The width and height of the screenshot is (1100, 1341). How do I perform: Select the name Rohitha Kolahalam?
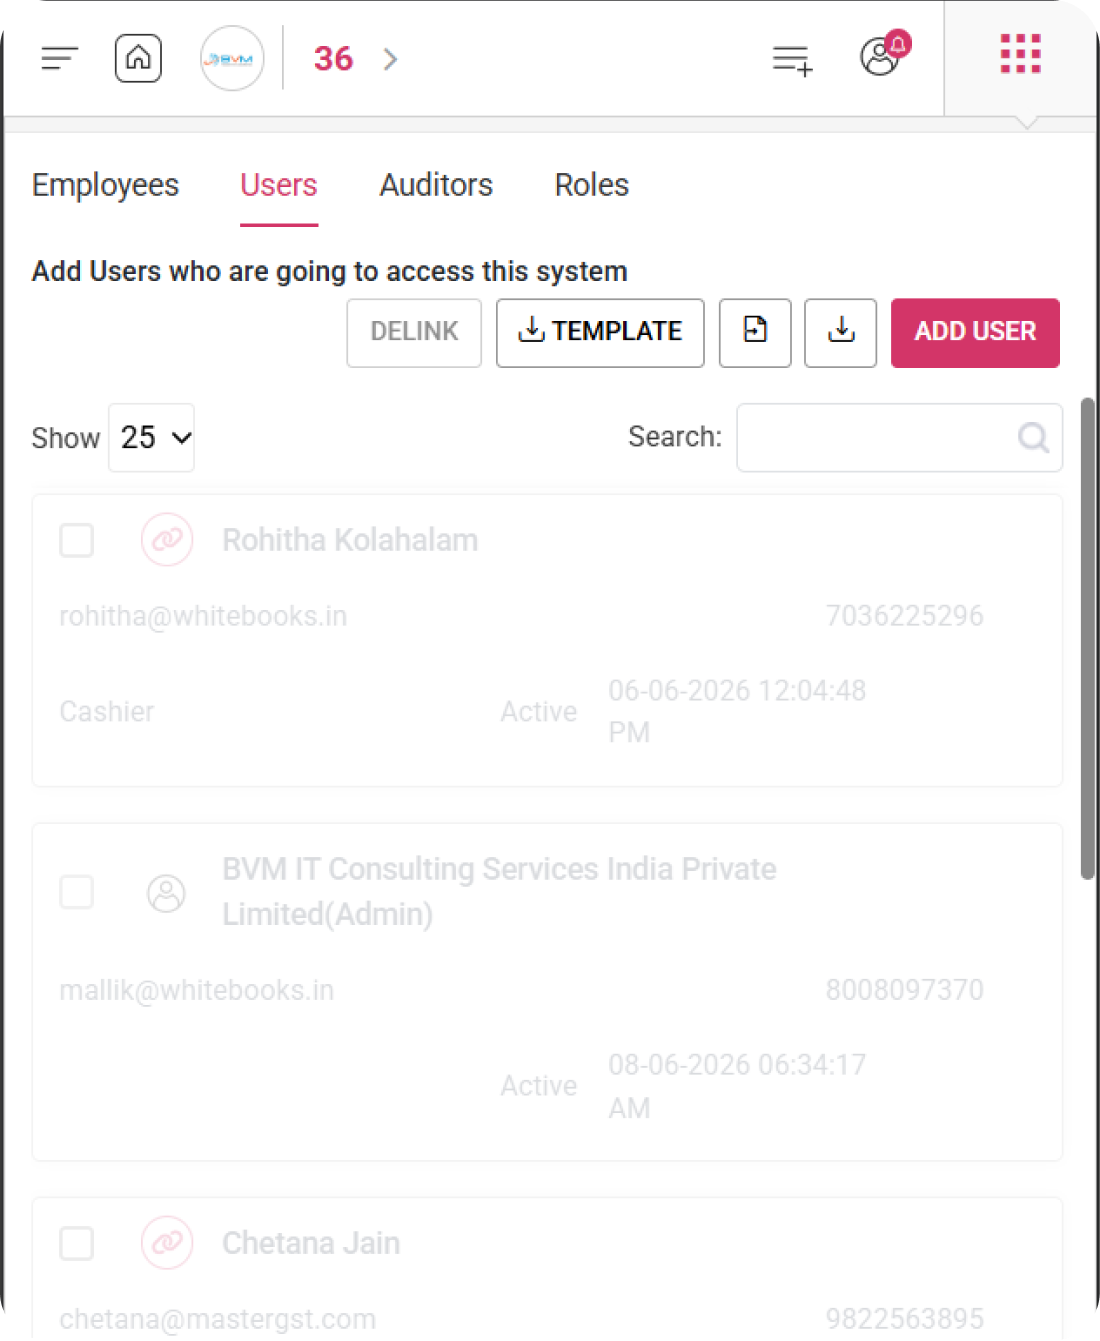coord(350,540)
